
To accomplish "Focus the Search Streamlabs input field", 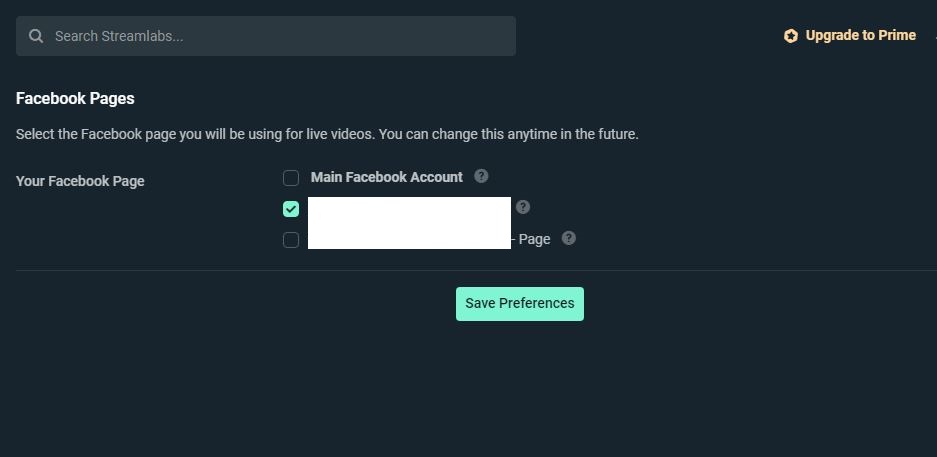I will [x=280, y=36].
